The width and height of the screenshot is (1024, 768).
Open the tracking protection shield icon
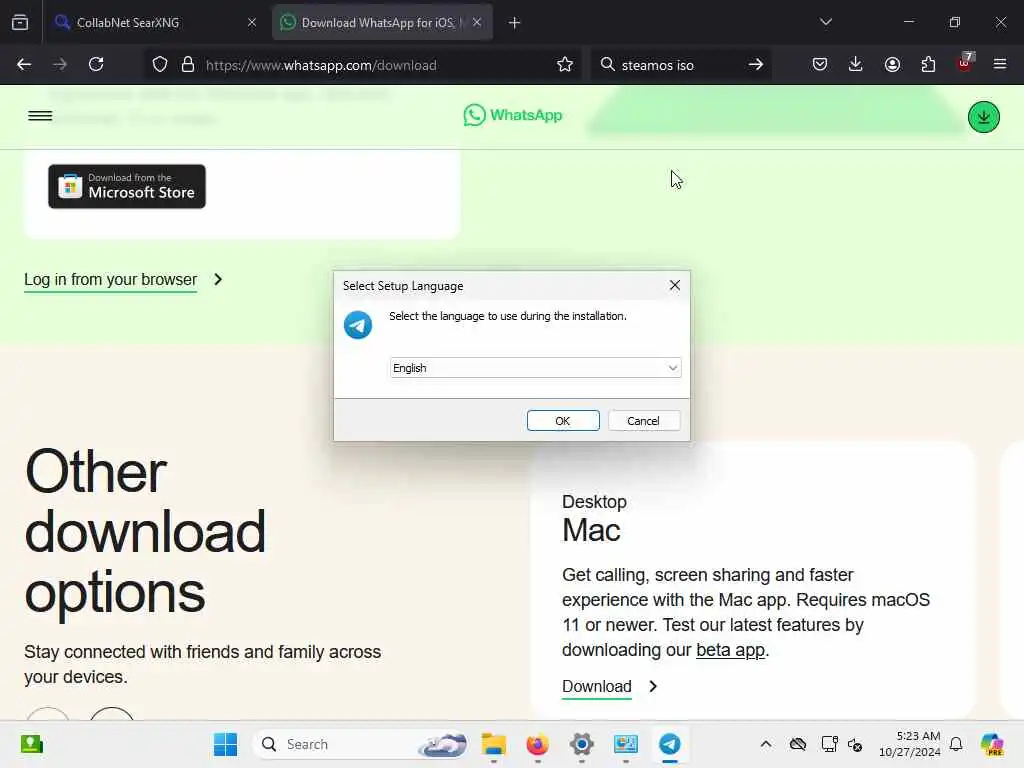click(x=160, y=65)
